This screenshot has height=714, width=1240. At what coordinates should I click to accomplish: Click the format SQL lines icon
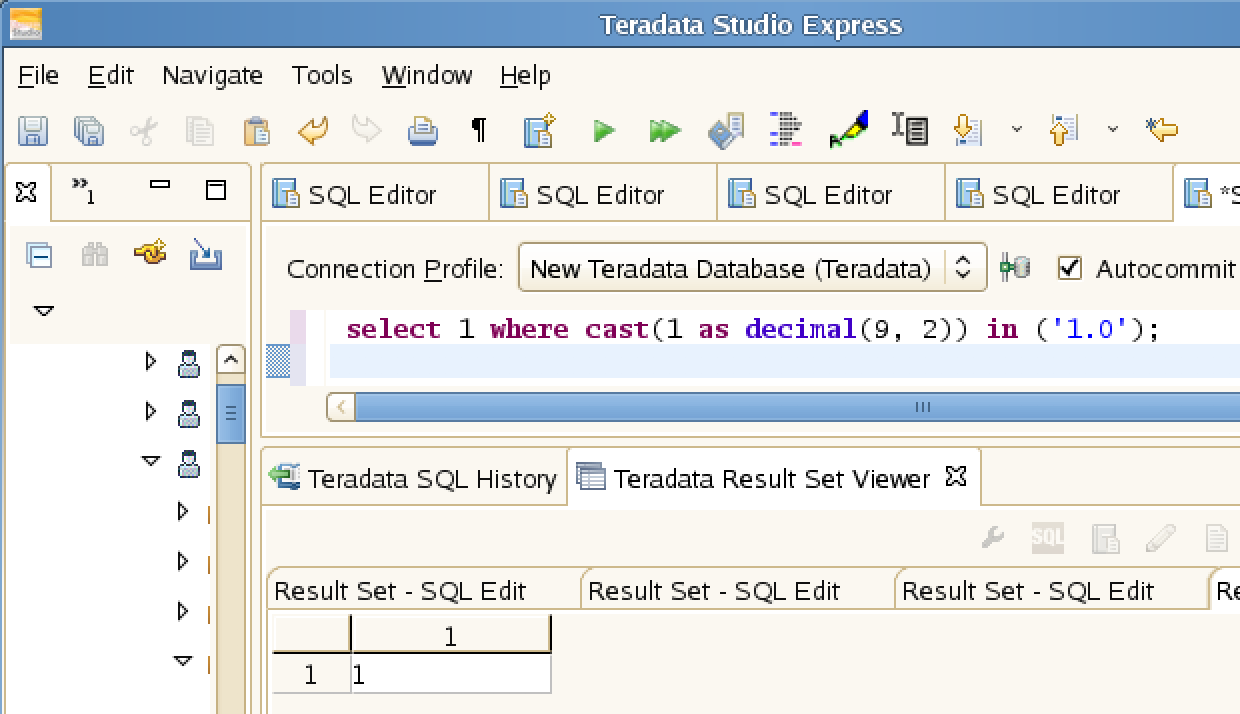coord(787,129)
